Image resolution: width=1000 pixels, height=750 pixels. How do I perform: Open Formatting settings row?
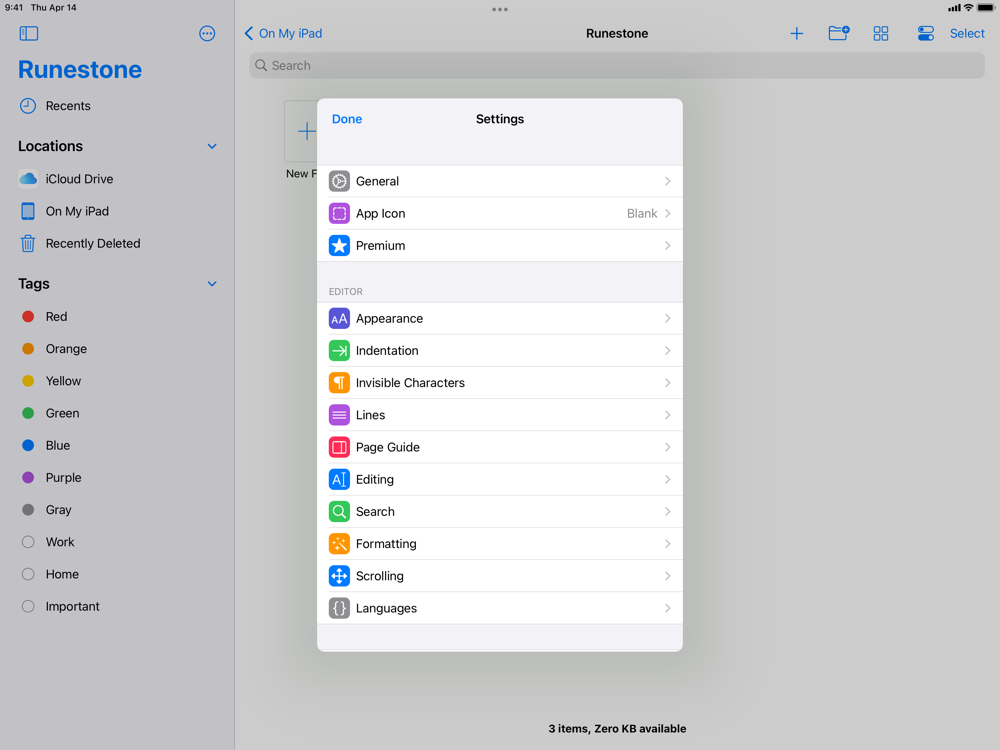tap(500, 544)
